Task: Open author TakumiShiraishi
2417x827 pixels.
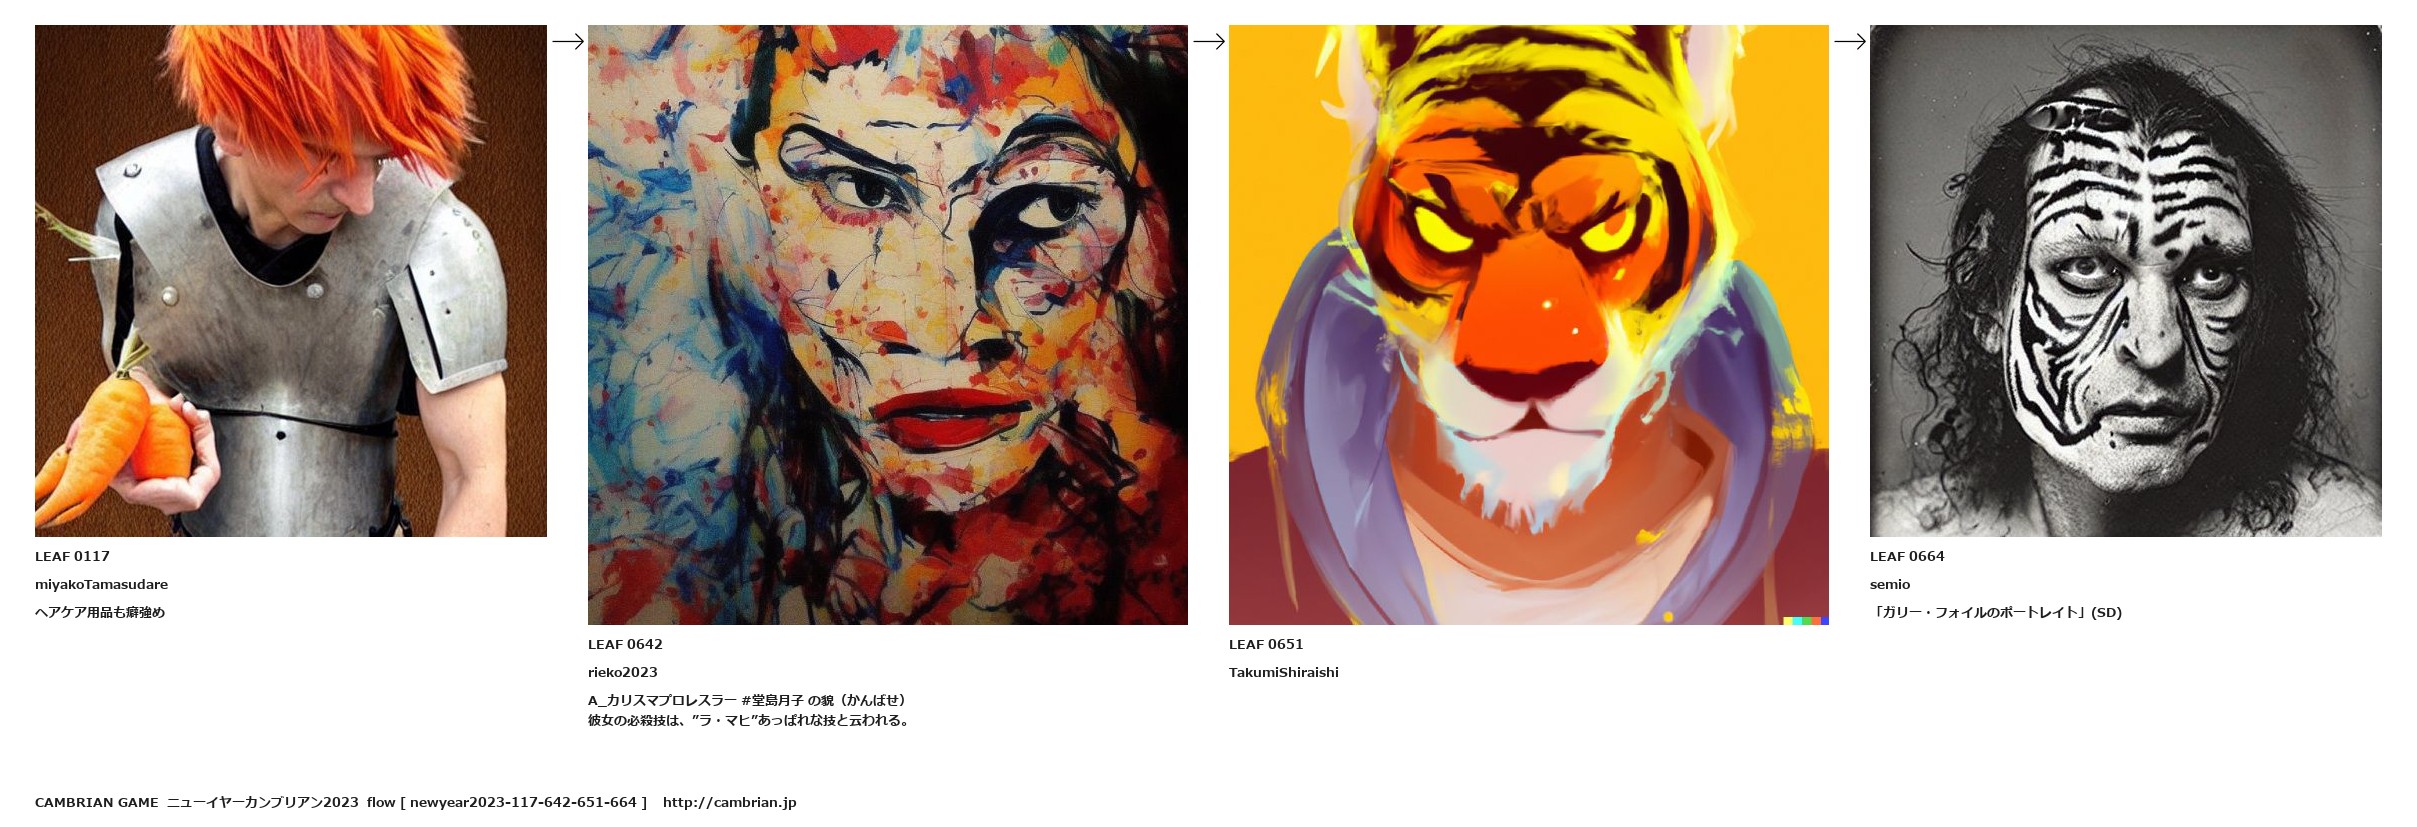Action: [x=1284, y=672]
